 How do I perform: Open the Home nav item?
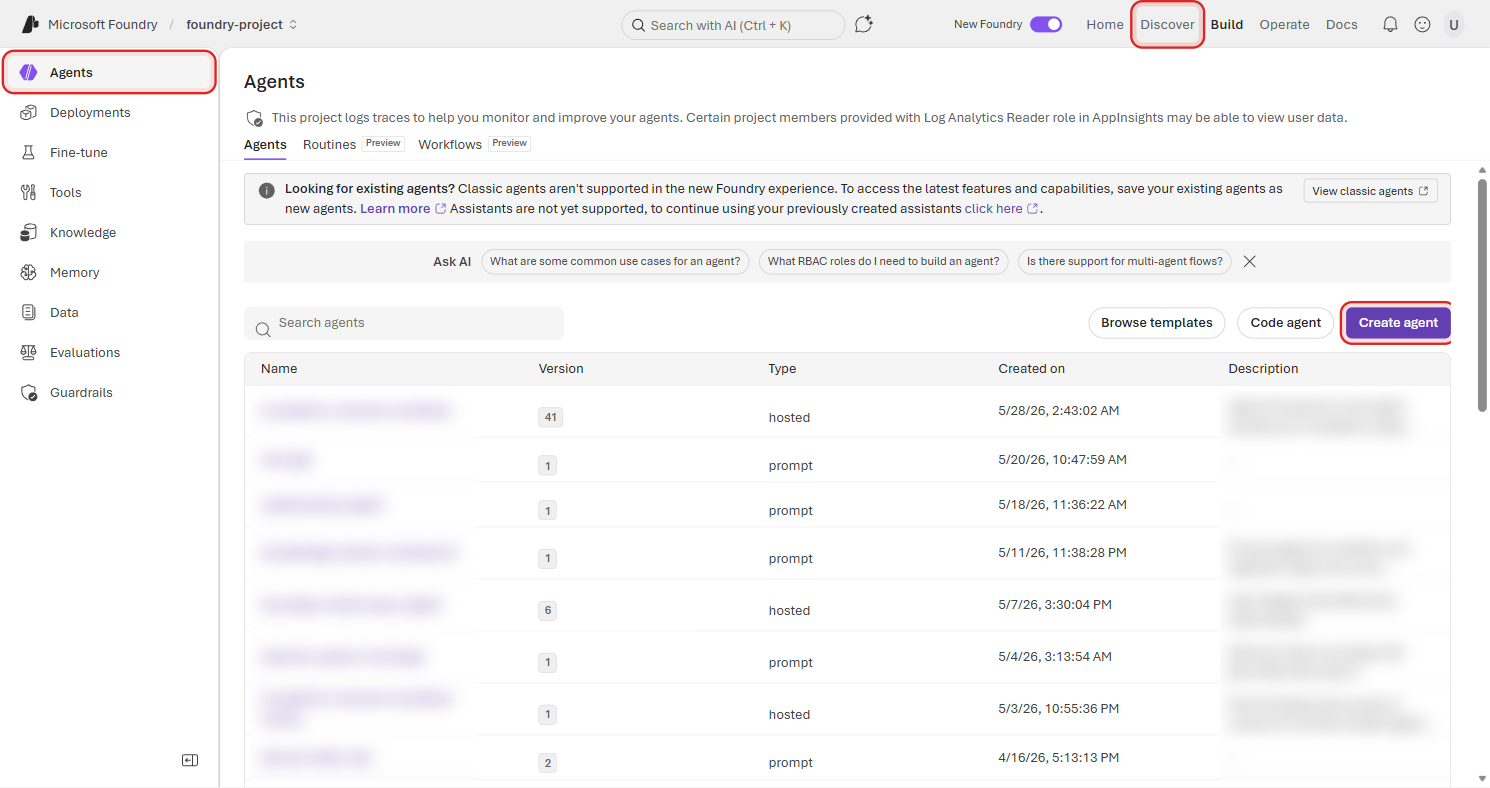[x=1105, y=24]
